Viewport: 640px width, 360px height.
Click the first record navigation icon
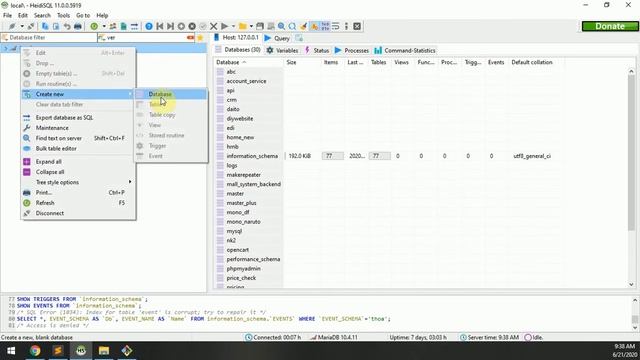(160, 26)
